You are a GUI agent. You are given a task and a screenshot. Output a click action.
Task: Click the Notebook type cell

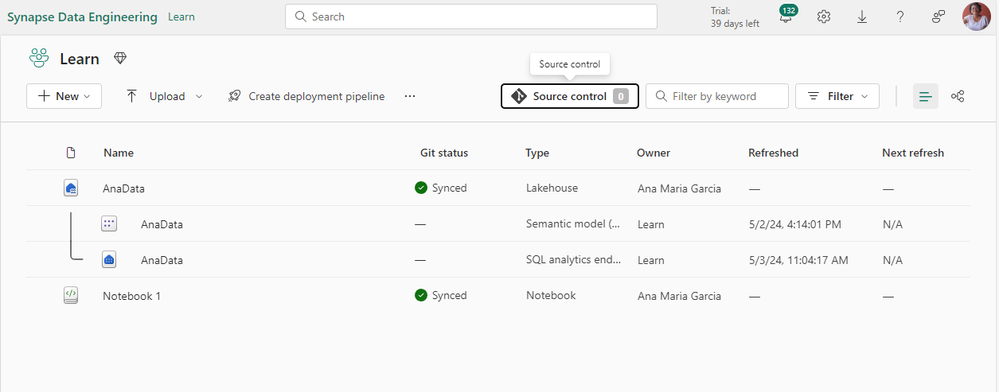tap(551, 295)
